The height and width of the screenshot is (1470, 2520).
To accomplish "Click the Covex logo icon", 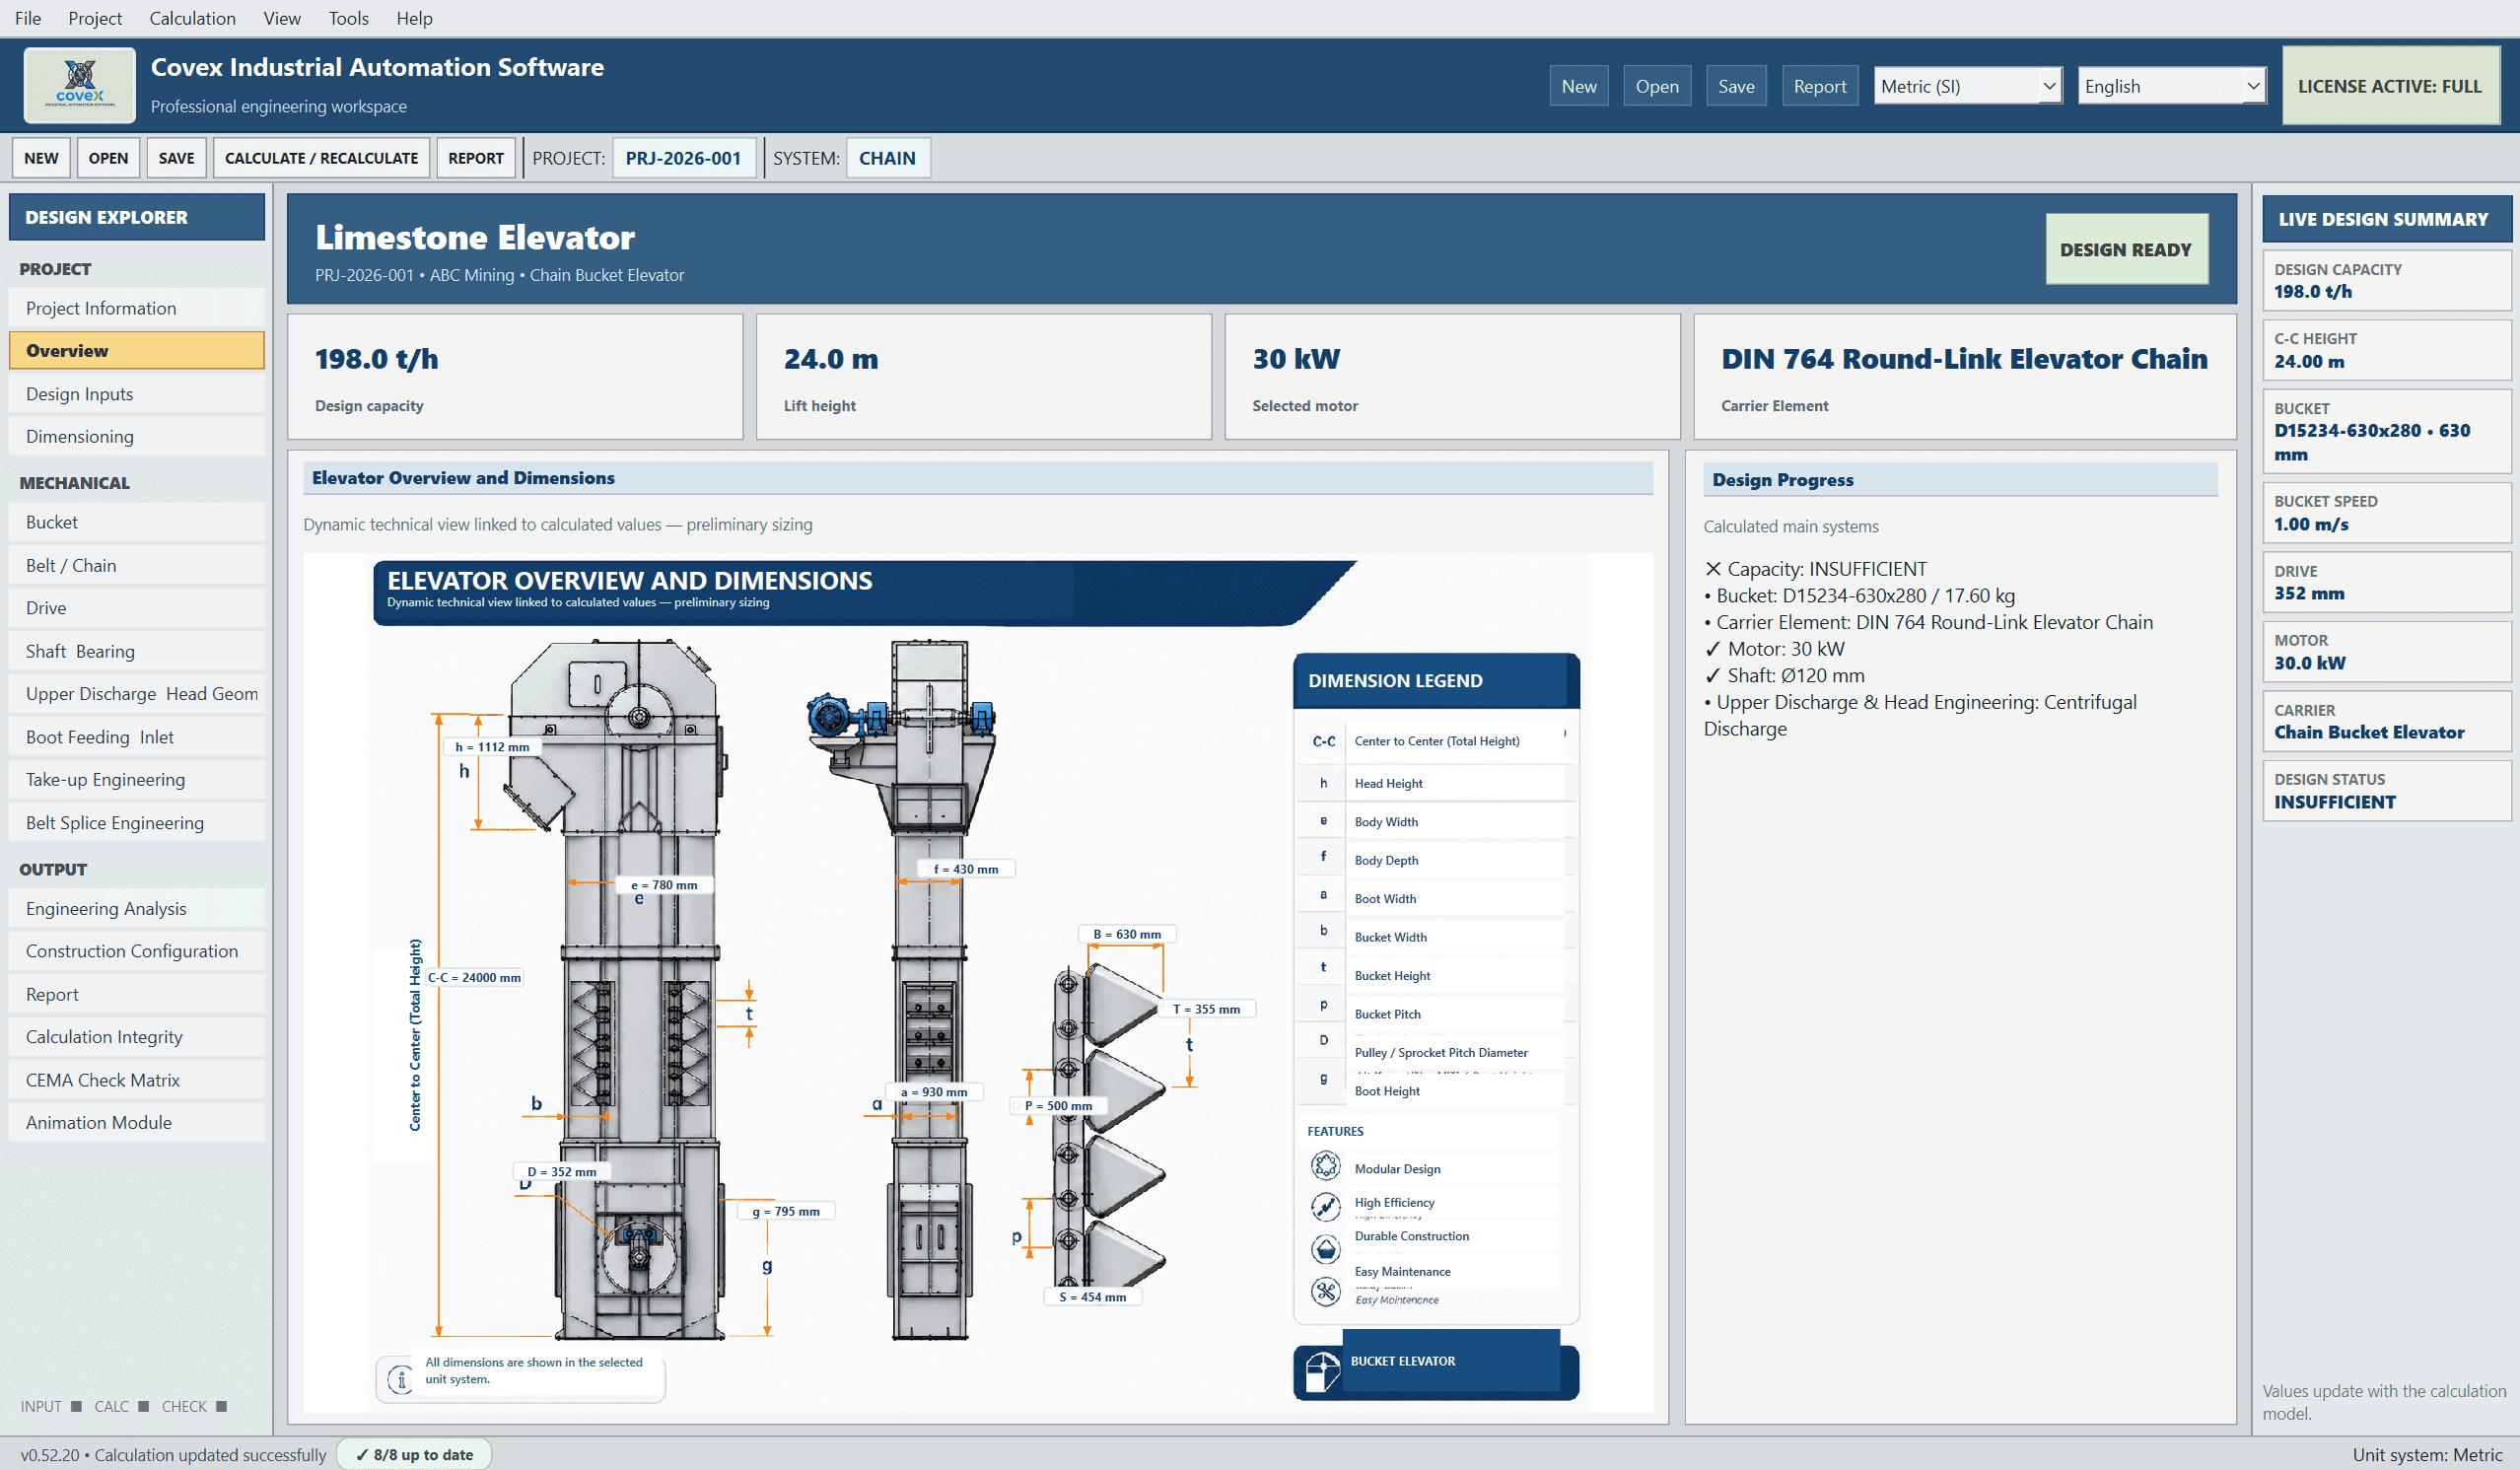I will pos(79,85).
